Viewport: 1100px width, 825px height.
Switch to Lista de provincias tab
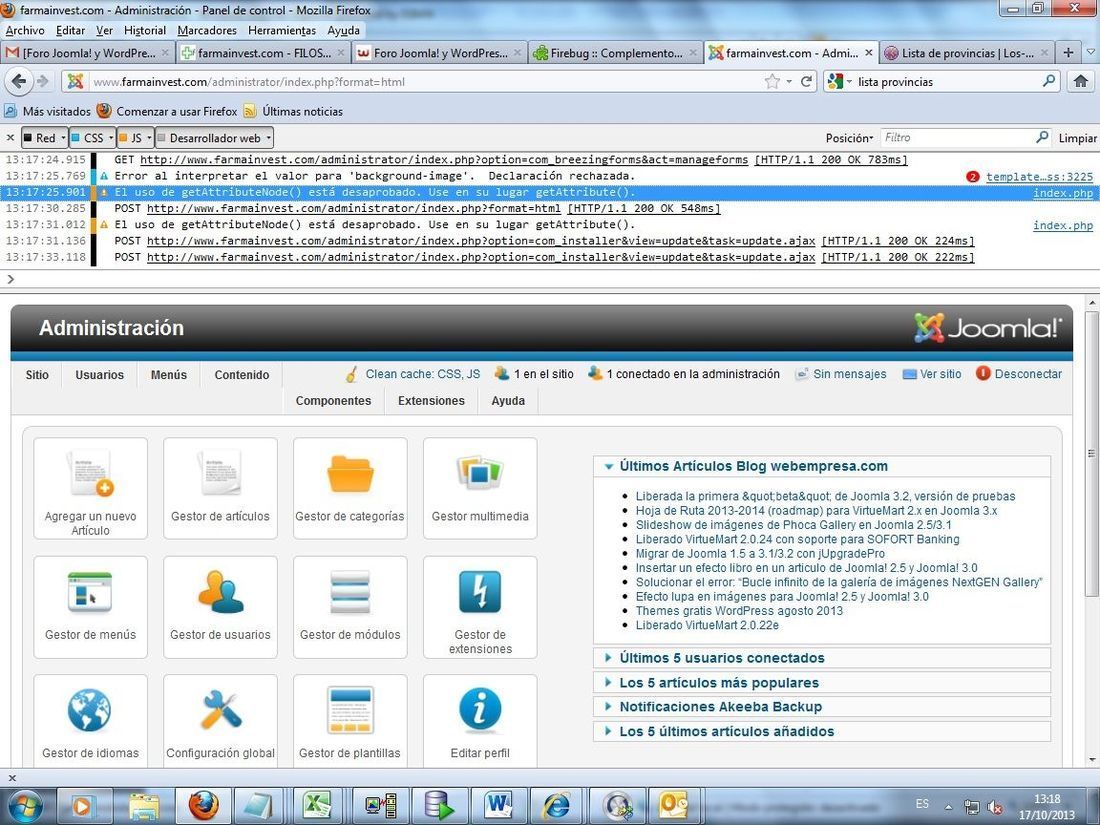[967, 53]
